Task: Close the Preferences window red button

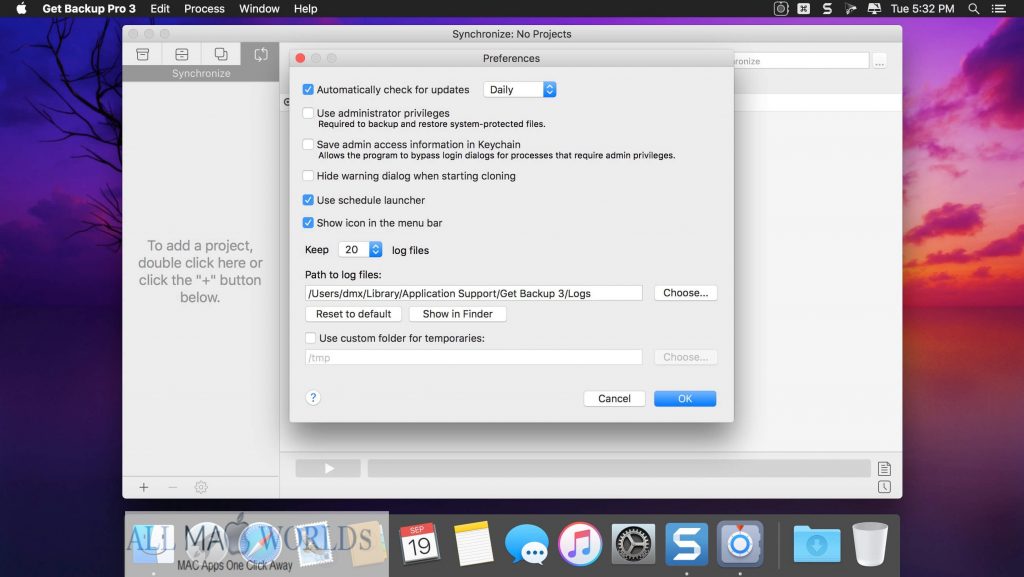Action: pyautogui.click(x=300, y=58)
